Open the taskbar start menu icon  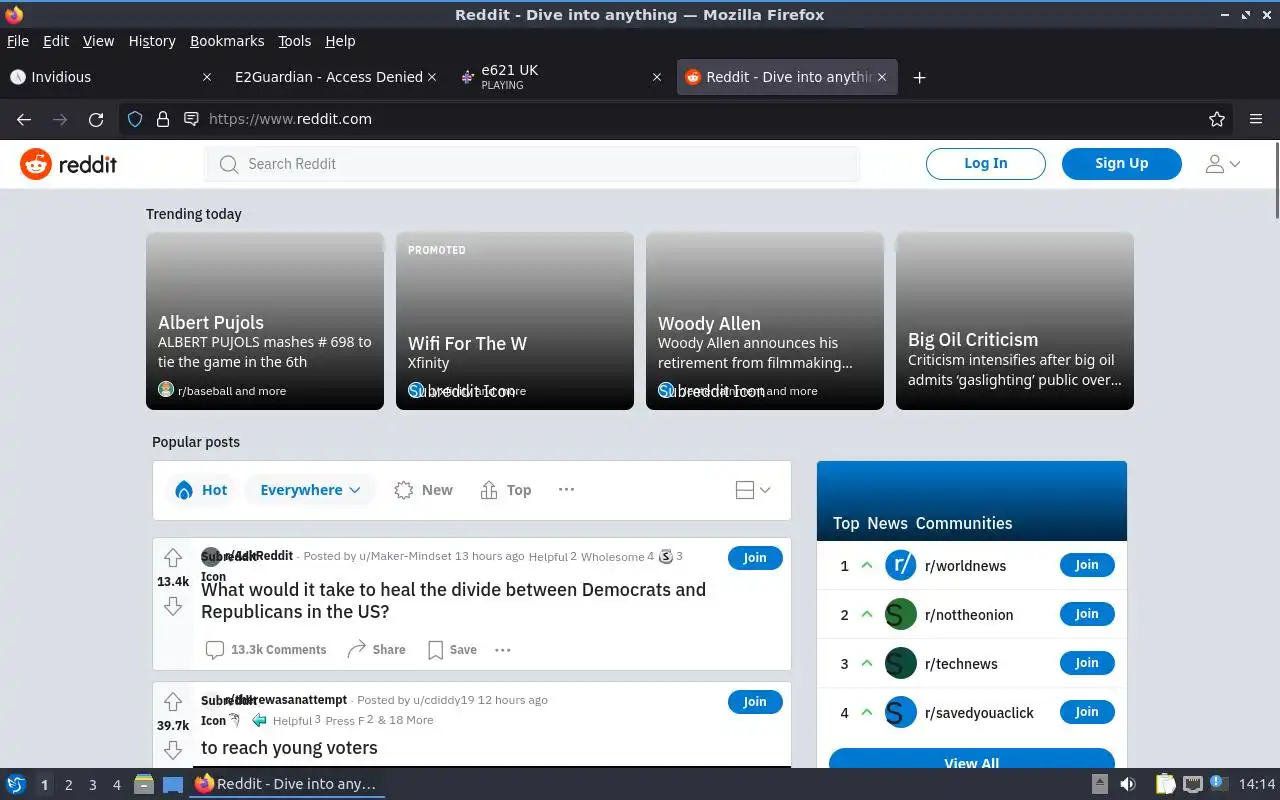(15, 784)
